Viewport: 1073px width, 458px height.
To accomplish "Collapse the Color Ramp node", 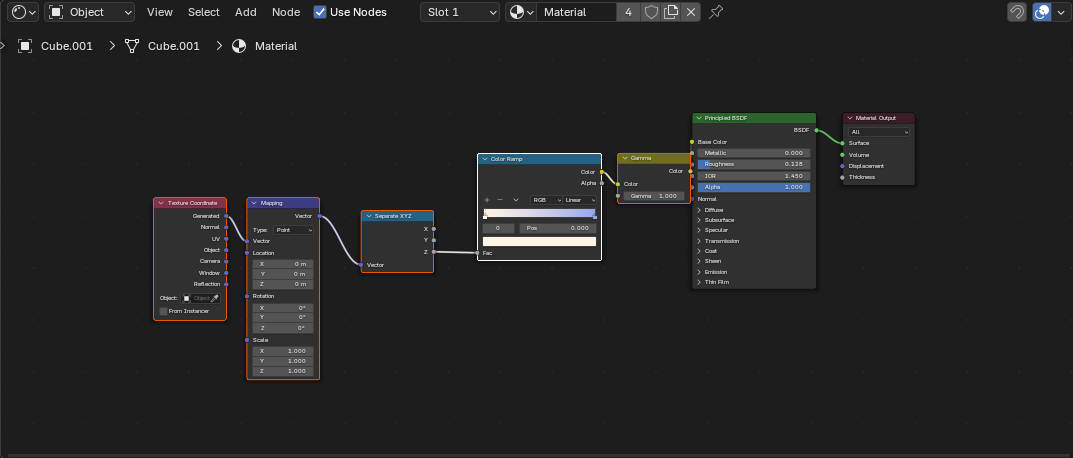I will point(485,159).
